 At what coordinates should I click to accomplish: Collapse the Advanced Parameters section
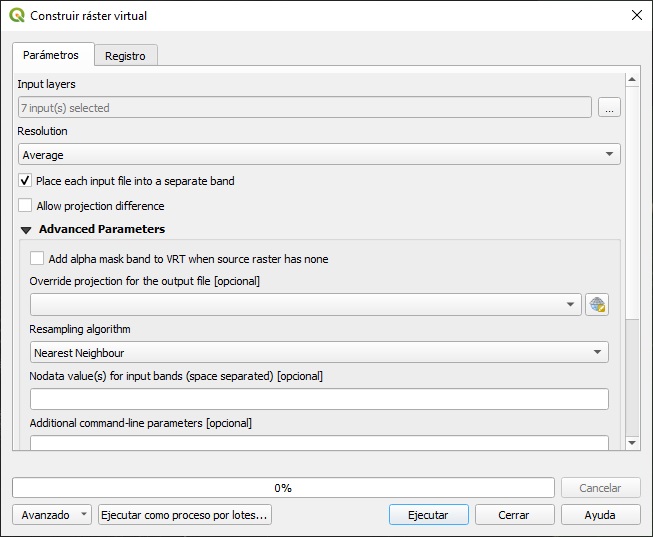pyautogui.click(x=26, y=230)
